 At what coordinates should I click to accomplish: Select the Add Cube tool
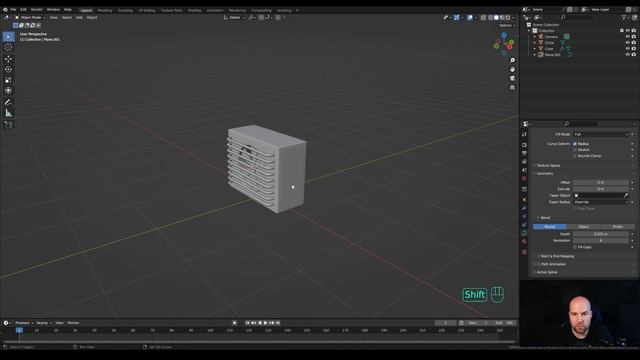click(8, 124)
